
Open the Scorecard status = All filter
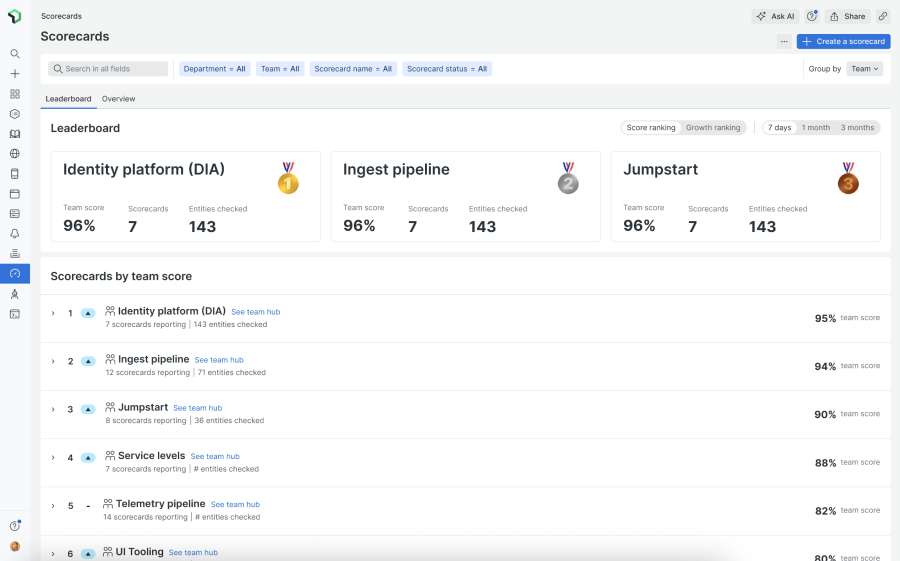click(447, 69)
